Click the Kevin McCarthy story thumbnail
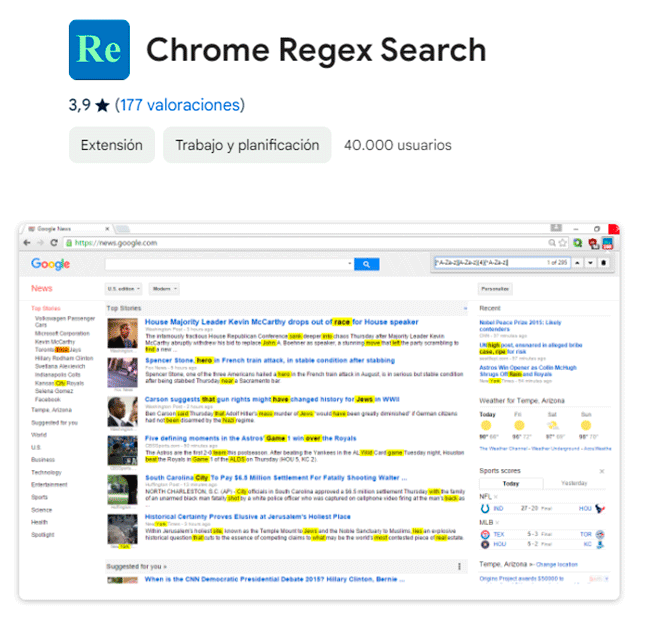The height and width of the screenshot is (620, 650). point(122,333)
